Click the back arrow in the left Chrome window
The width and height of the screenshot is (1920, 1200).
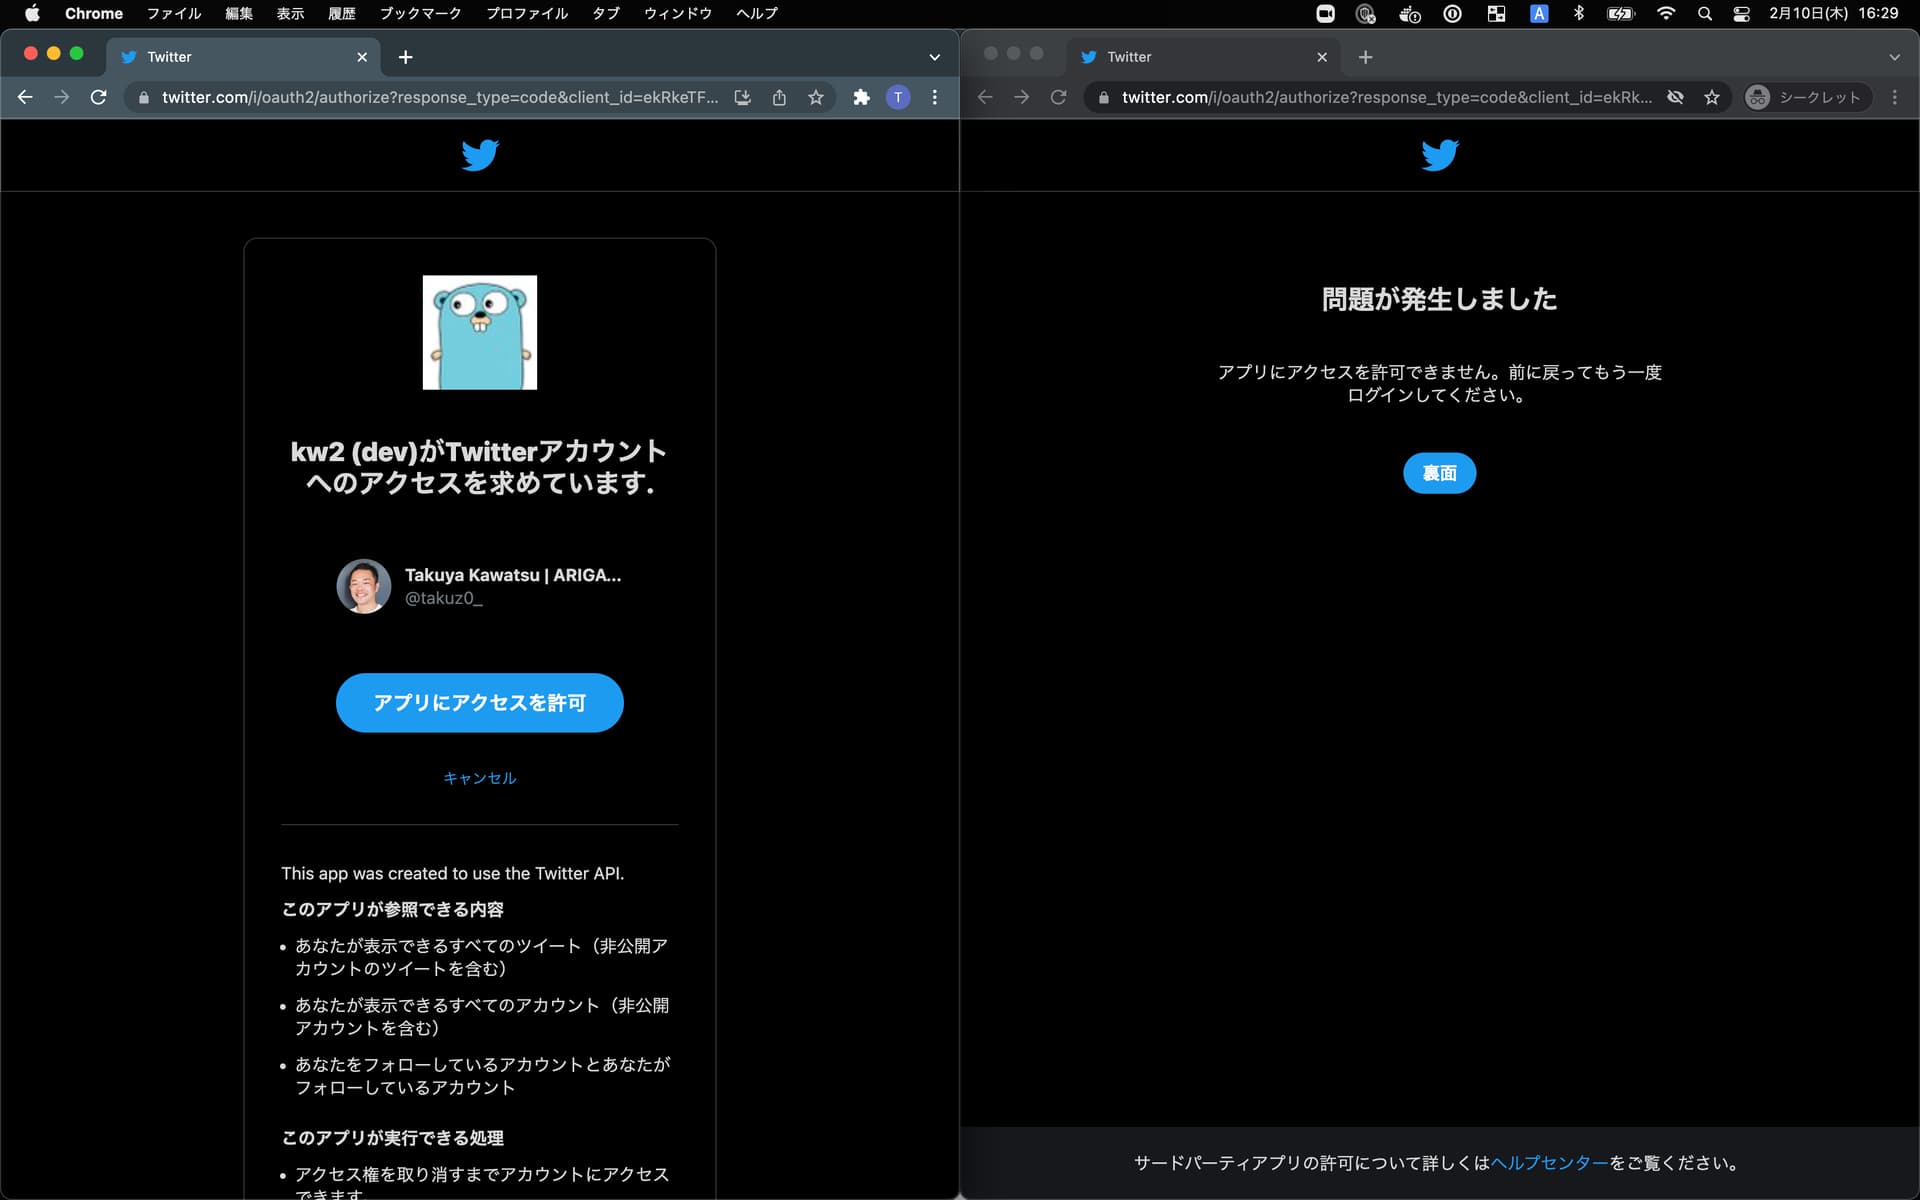pyautogui.click(x=25, y=97)
